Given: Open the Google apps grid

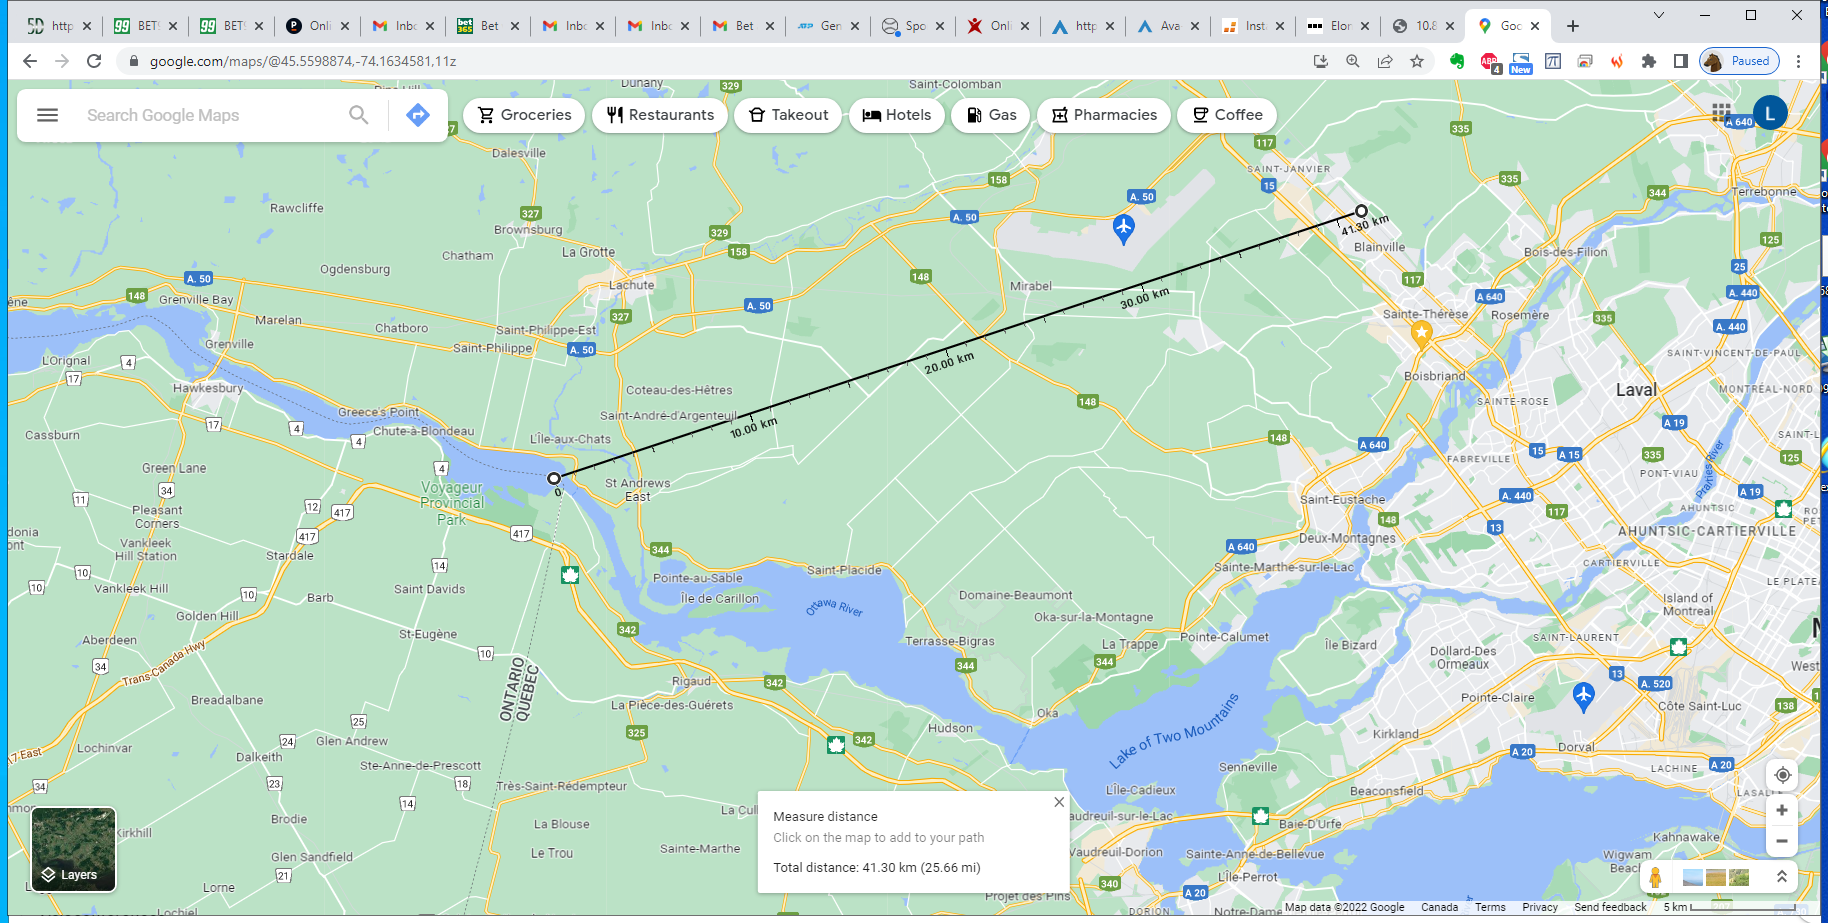Looking at the screenshot, I should tap(1721, 112).
